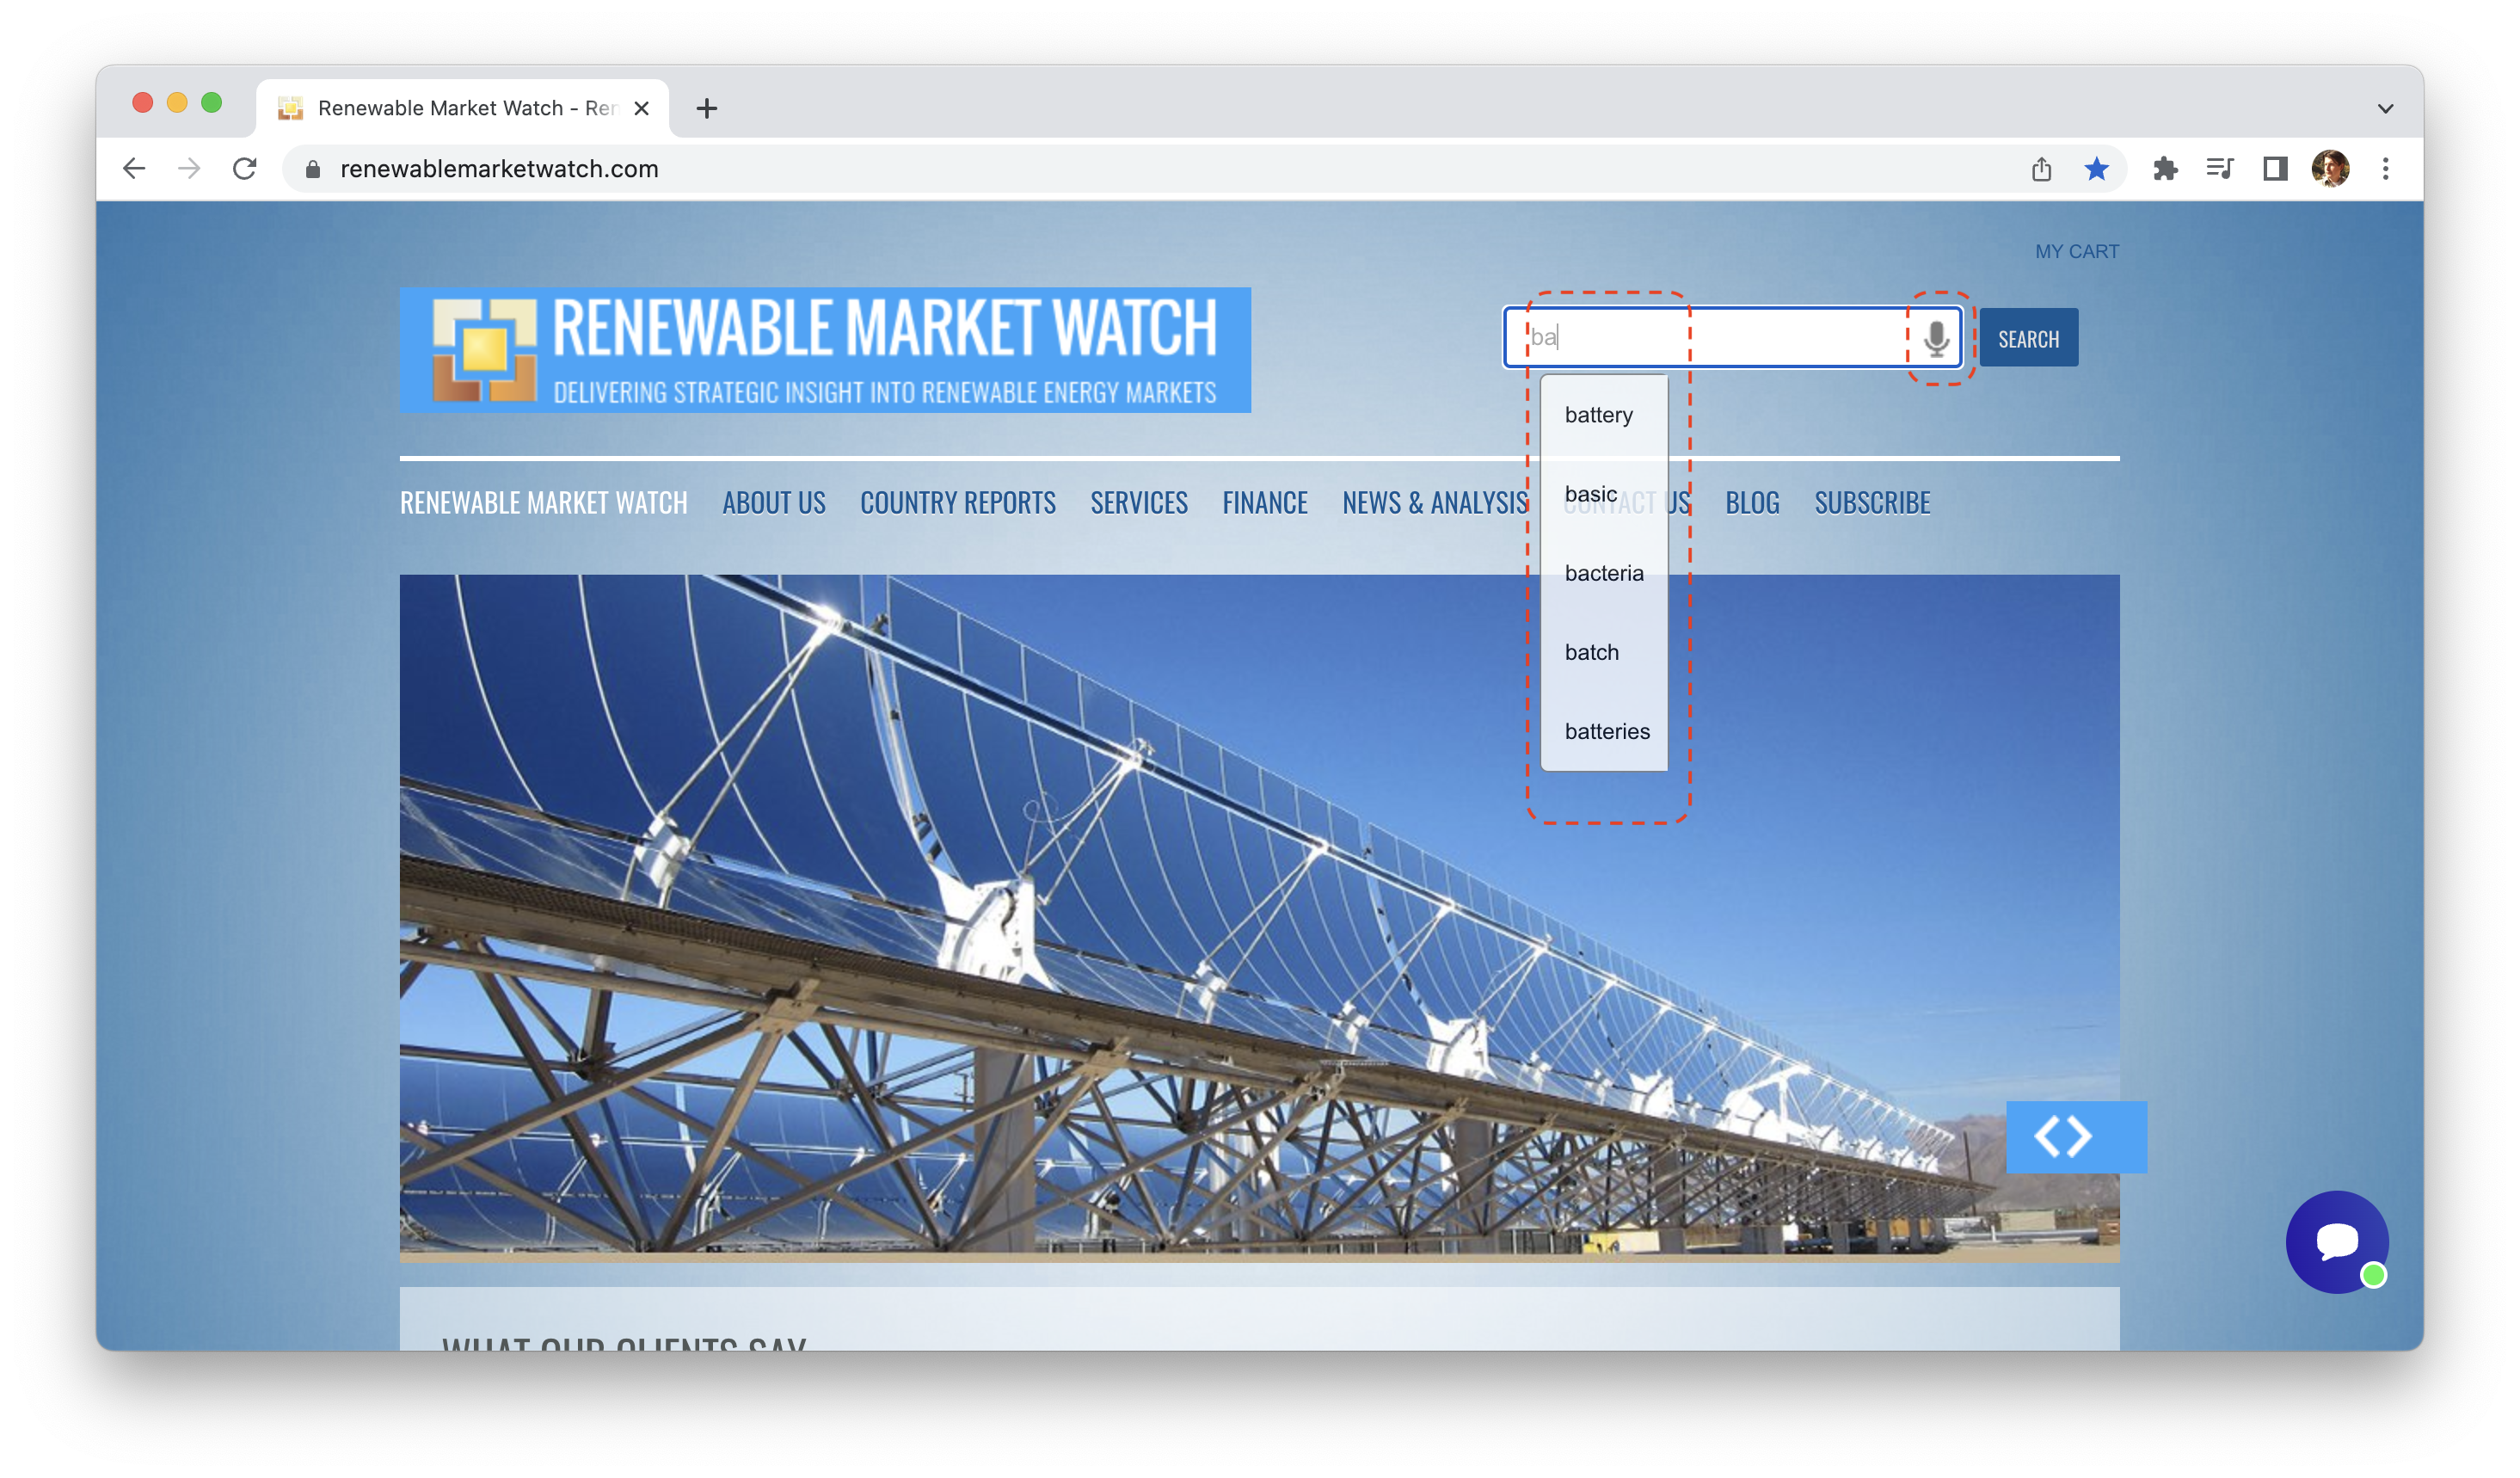View site security lock information
The width and height of the screenshot is (2520, 1478).
pyautogui.click(x=313, y=169)
